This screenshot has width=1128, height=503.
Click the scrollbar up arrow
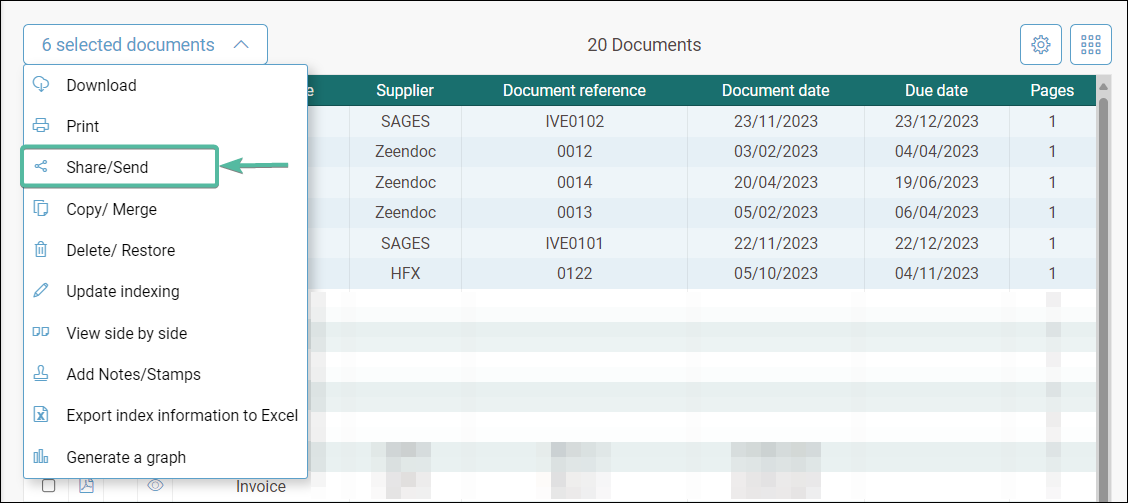click(1104, 86)
